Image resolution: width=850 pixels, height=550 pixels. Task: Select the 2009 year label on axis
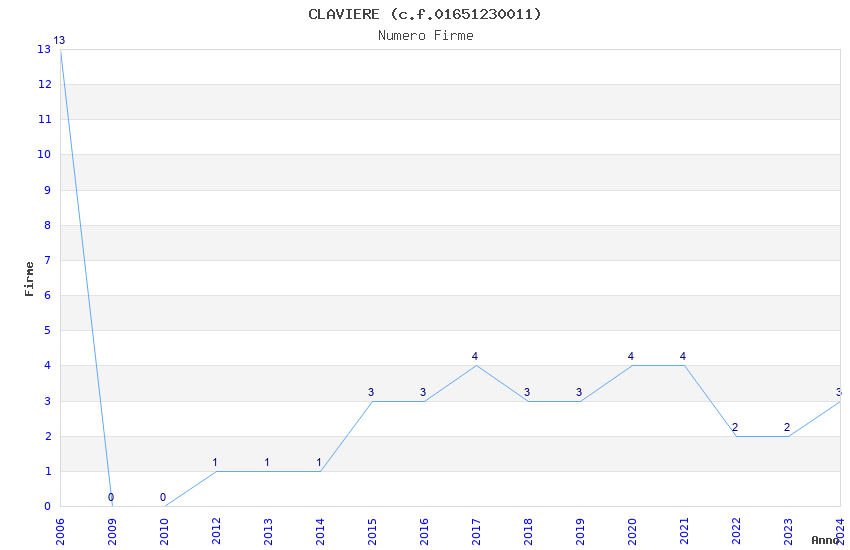(x=112, y=532)
